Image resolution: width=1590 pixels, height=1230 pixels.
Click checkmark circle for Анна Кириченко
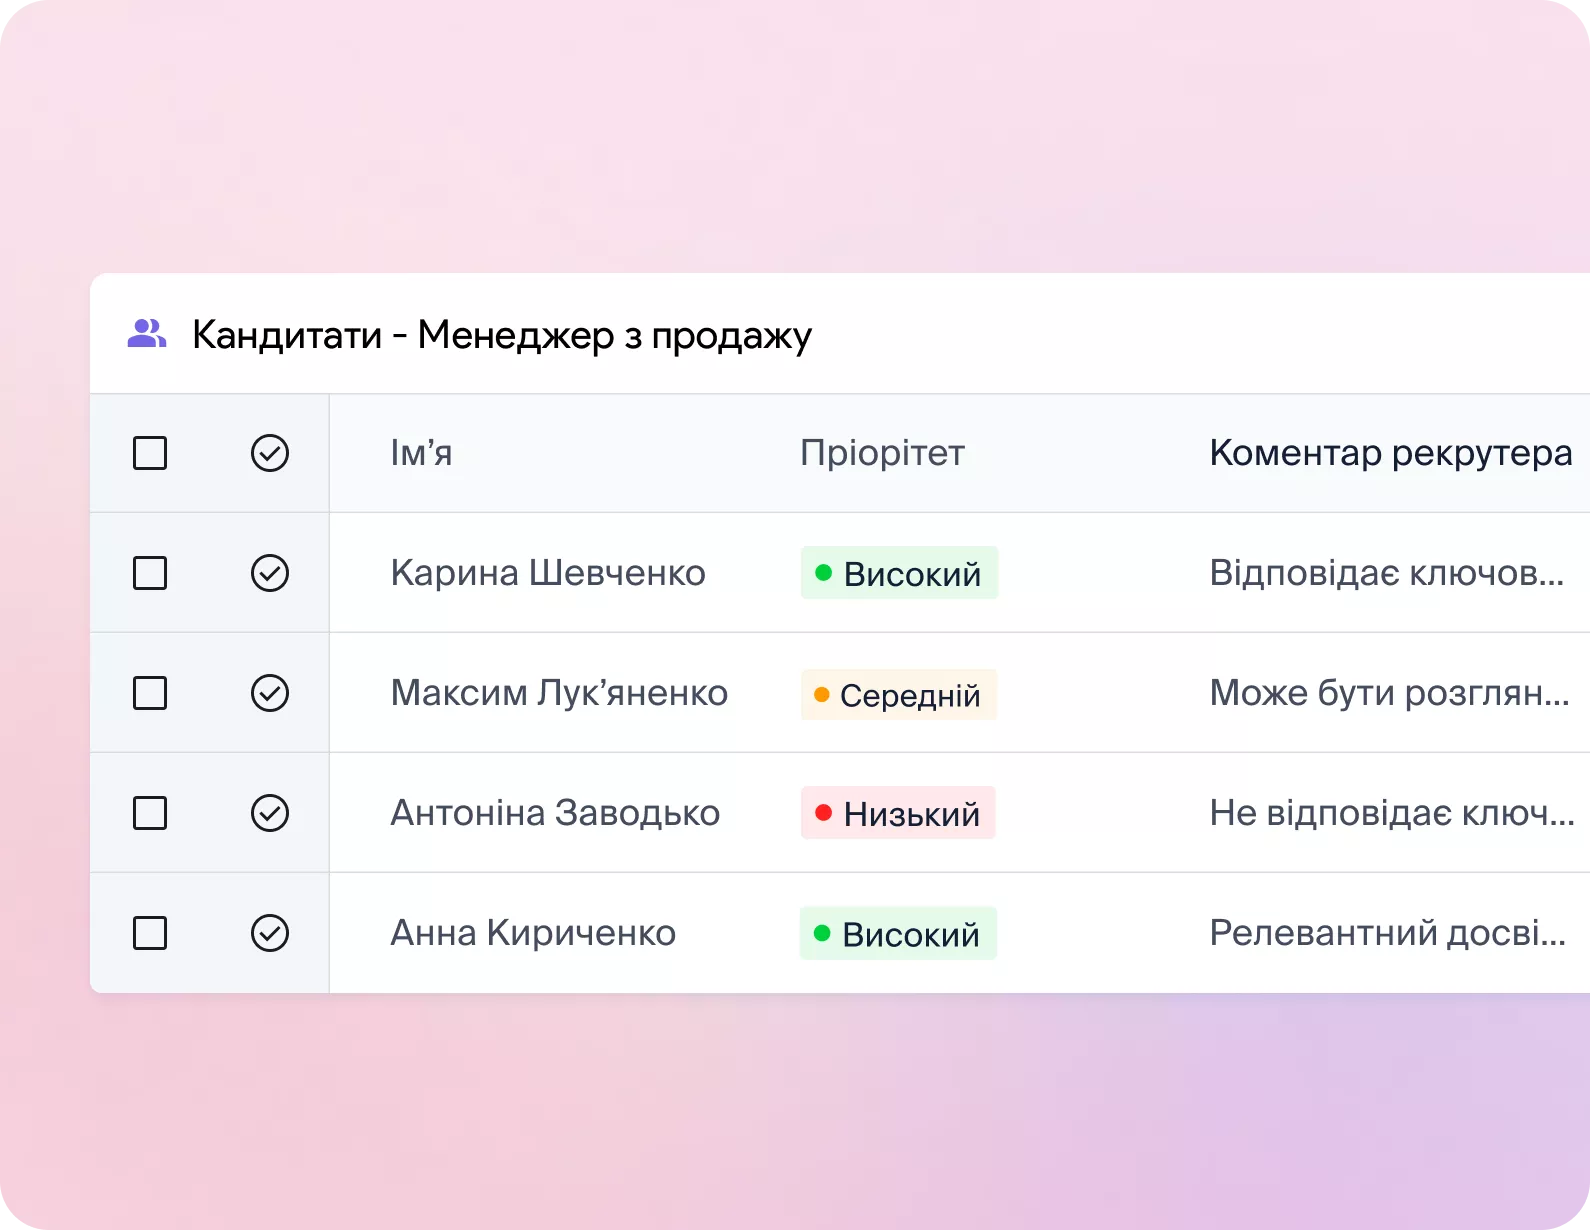(x=270, y=933)
